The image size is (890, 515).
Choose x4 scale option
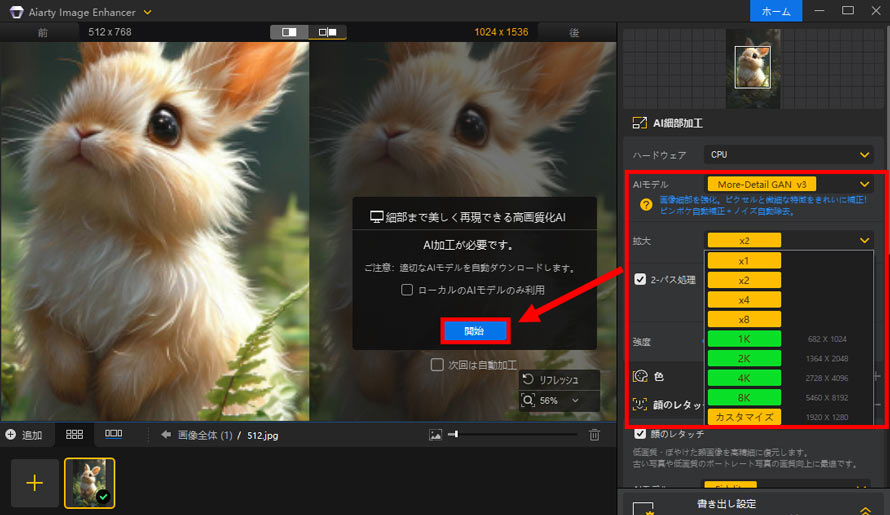(x=744, y=300)
